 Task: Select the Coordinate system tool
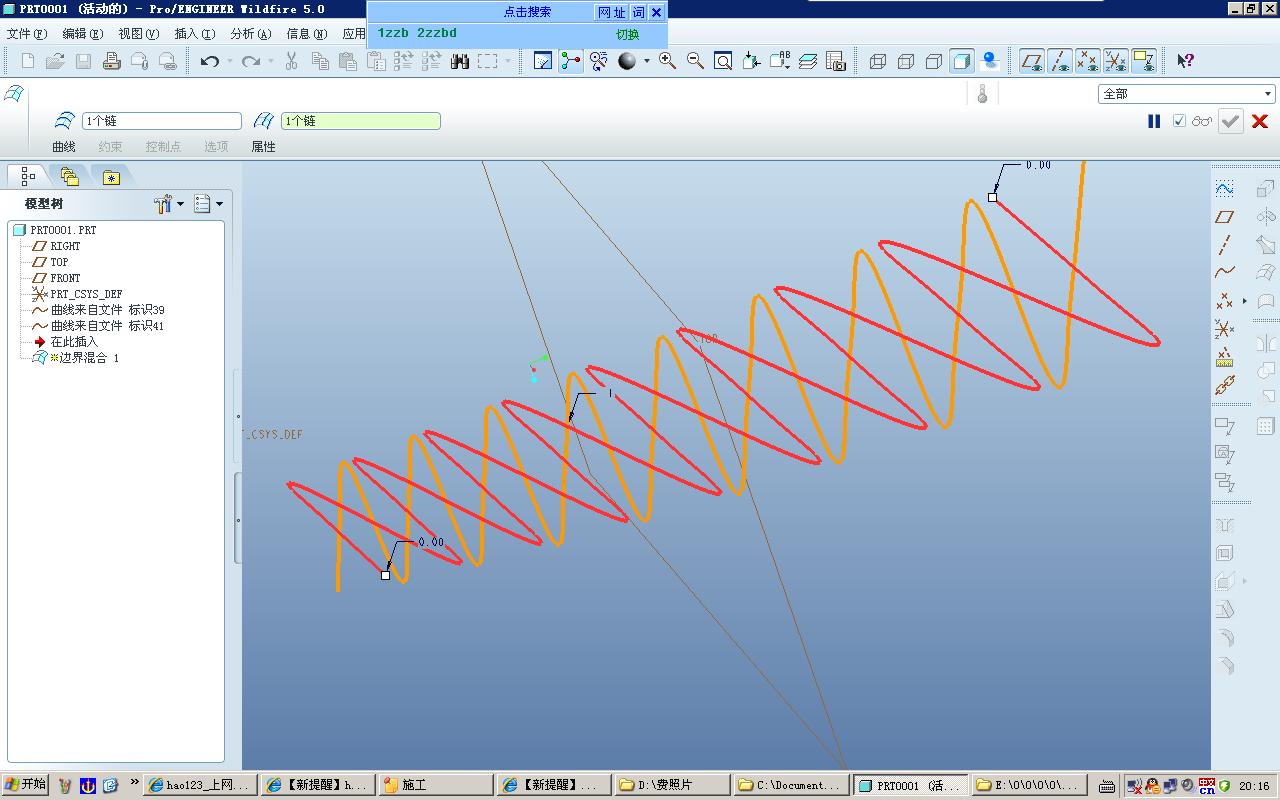1224,328
